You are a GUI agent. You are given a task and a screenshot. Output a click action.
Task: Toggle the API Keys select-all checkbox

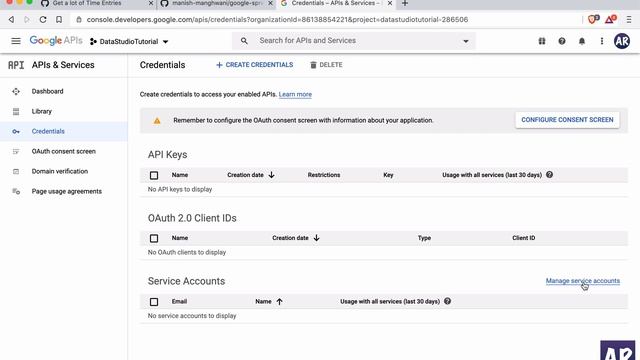(154, 175)
